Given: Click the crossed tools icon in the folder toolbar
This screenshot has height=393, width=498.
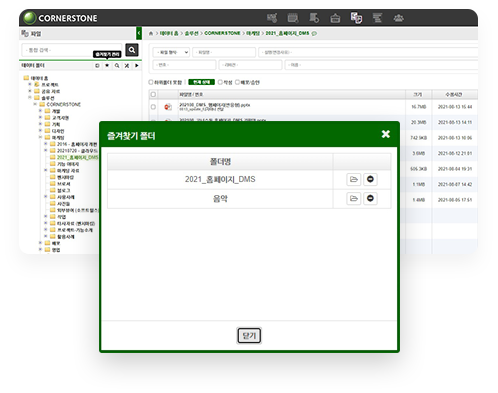Looking at the screenshot, I should click(x=127, y=66).
